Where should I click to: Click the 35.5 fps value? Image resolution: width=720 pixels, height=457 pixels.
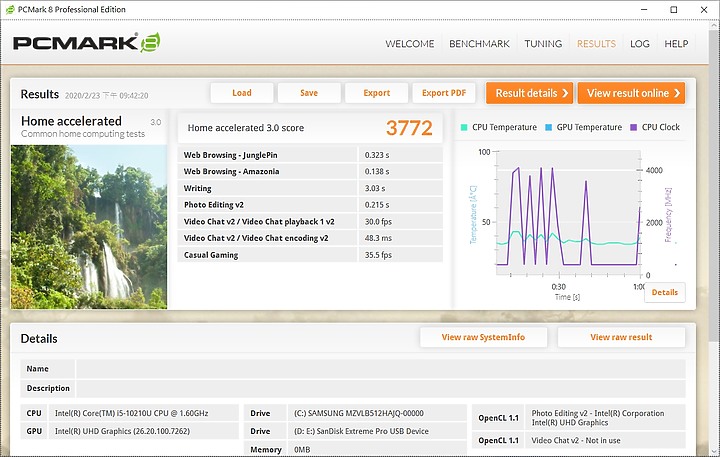(378, 255)
